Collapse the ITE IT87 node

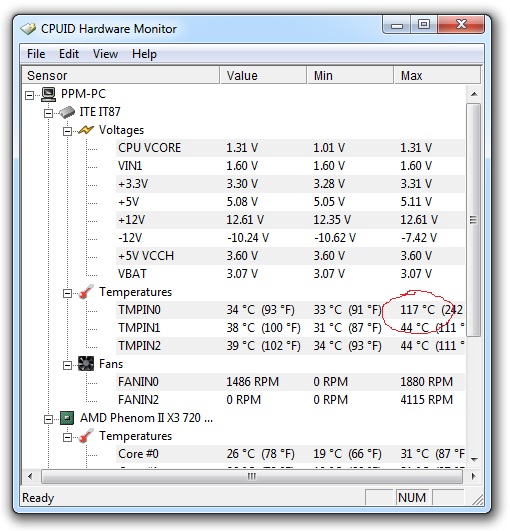tap(48, 113)
